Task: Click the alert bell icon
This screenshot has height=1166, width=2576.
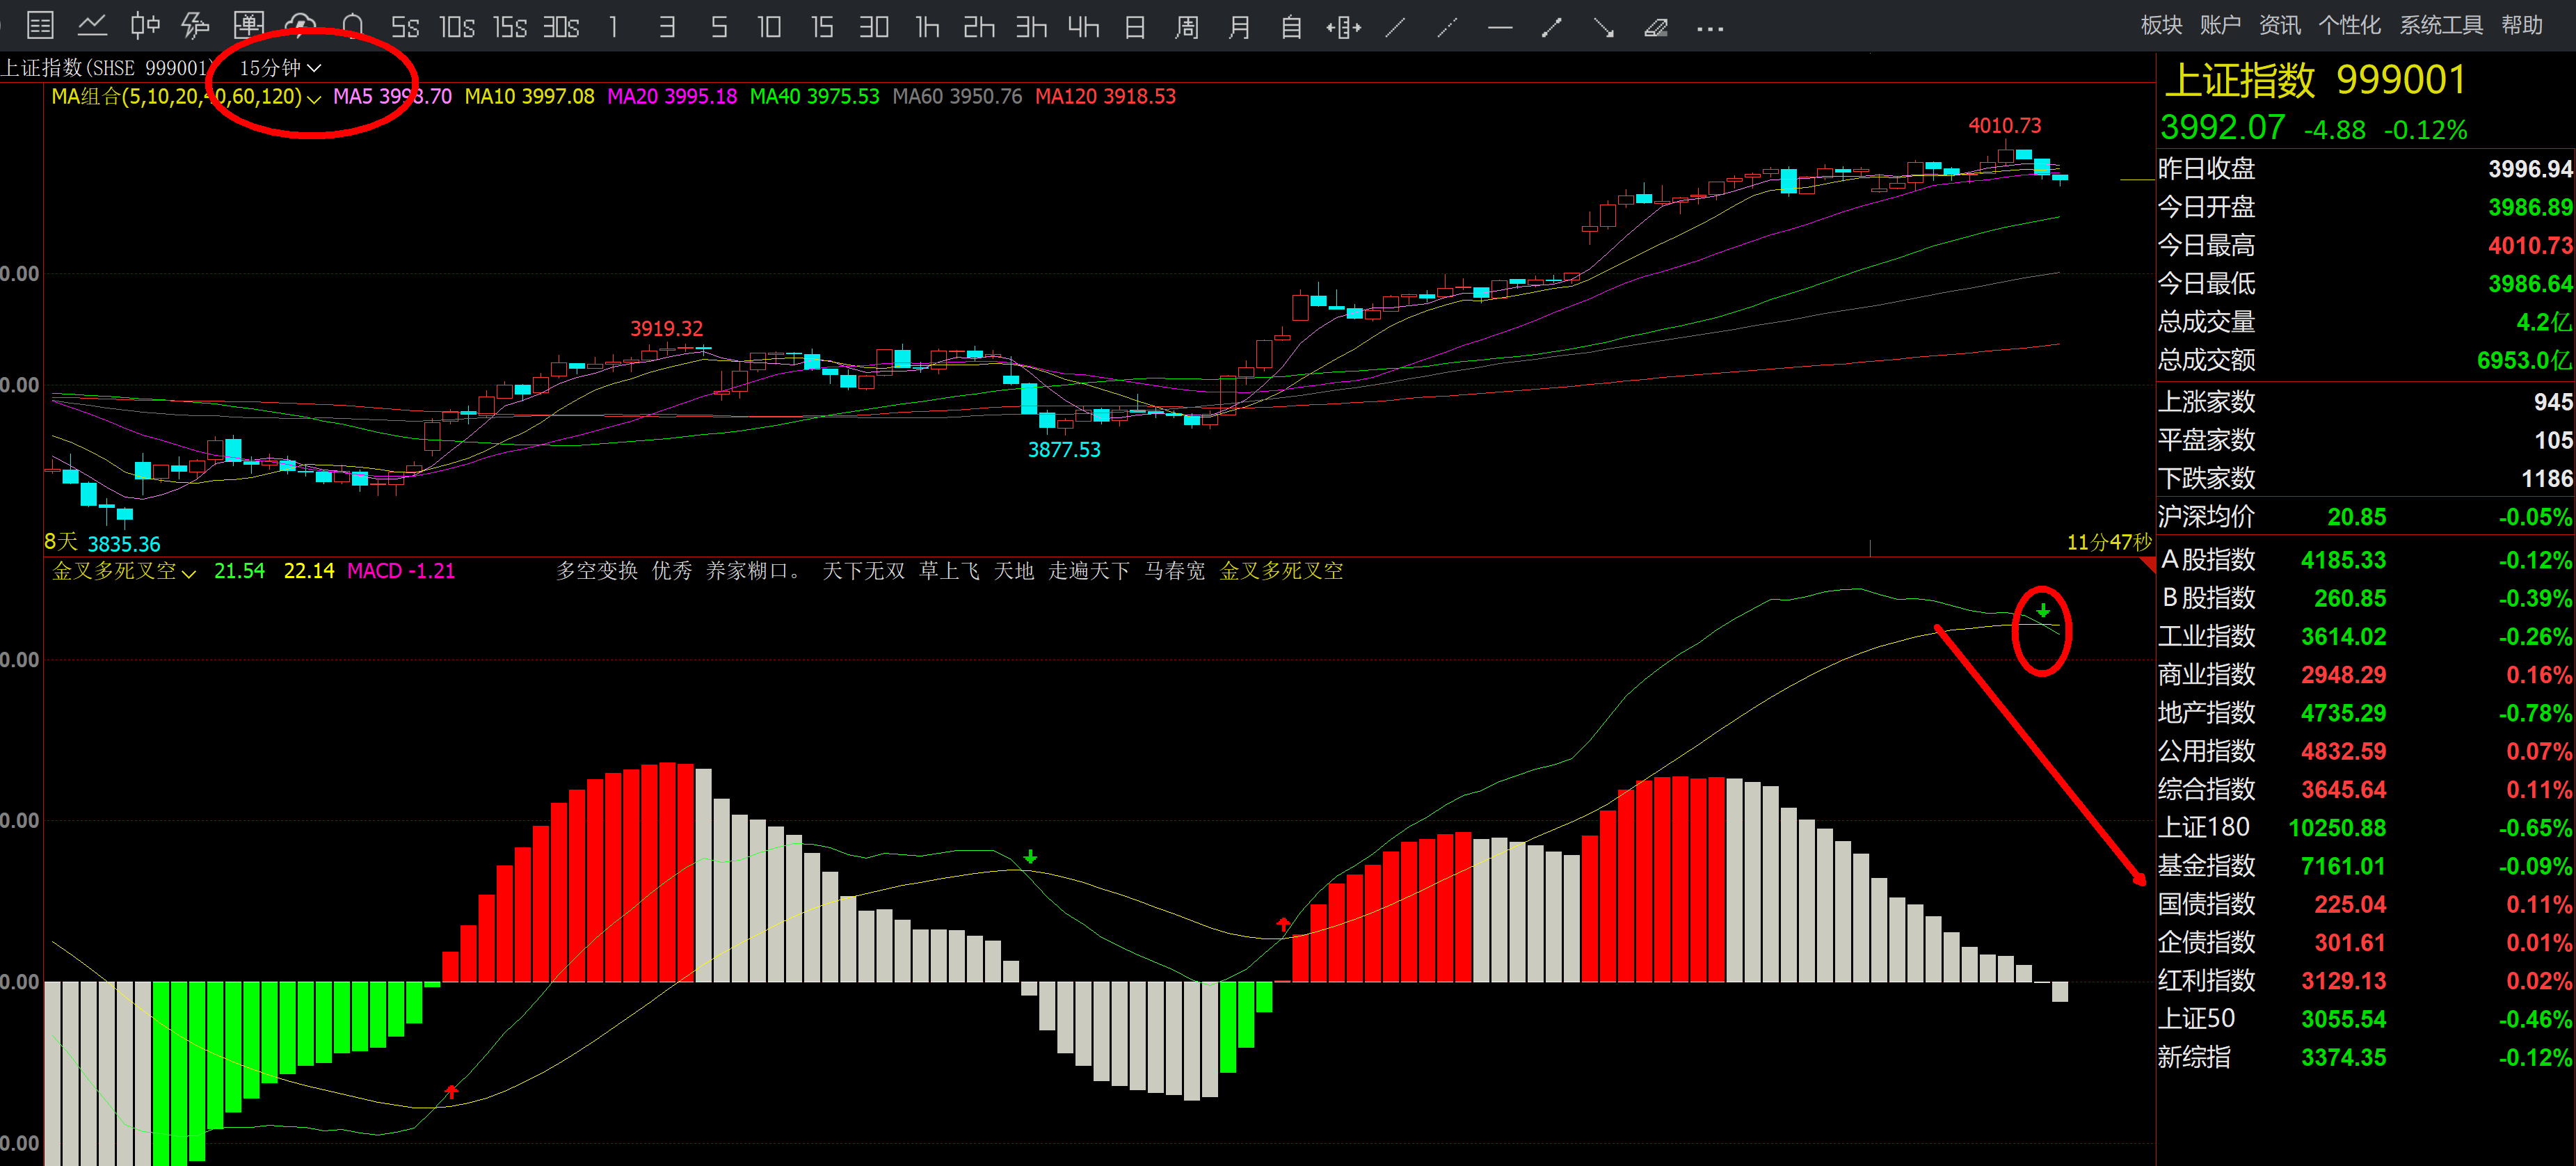Action: [353, 26]
